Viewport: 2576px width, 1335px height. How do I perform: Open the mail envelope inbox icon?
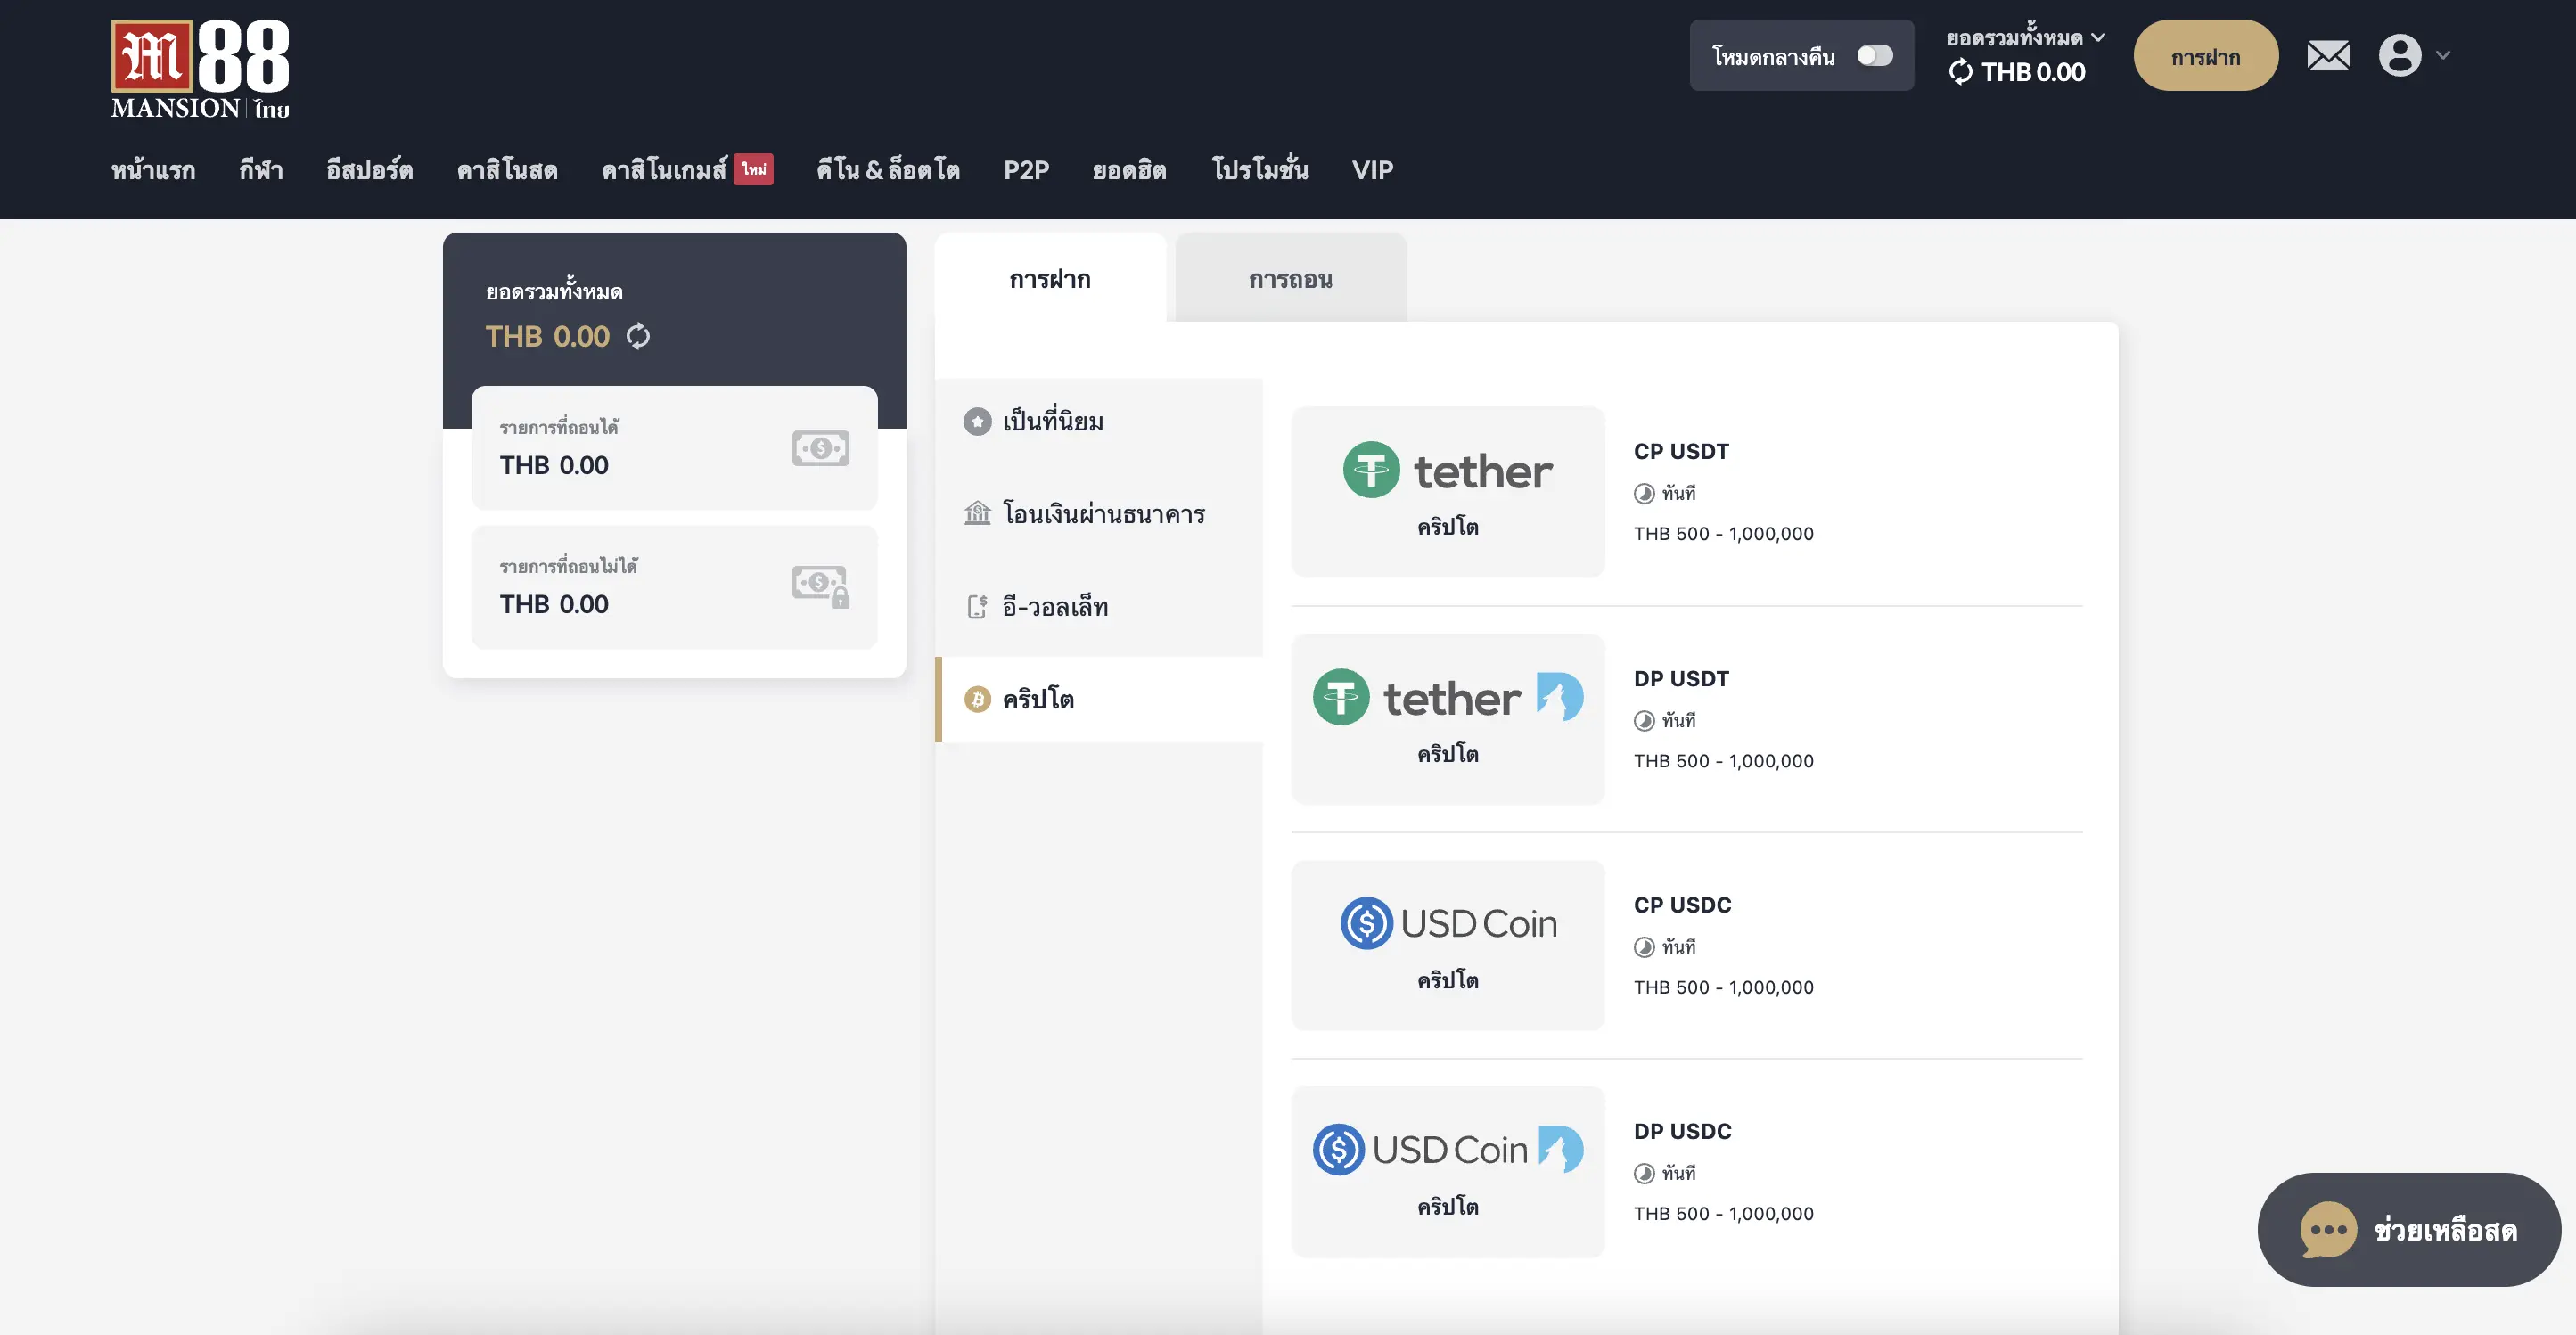point(2328,55)
